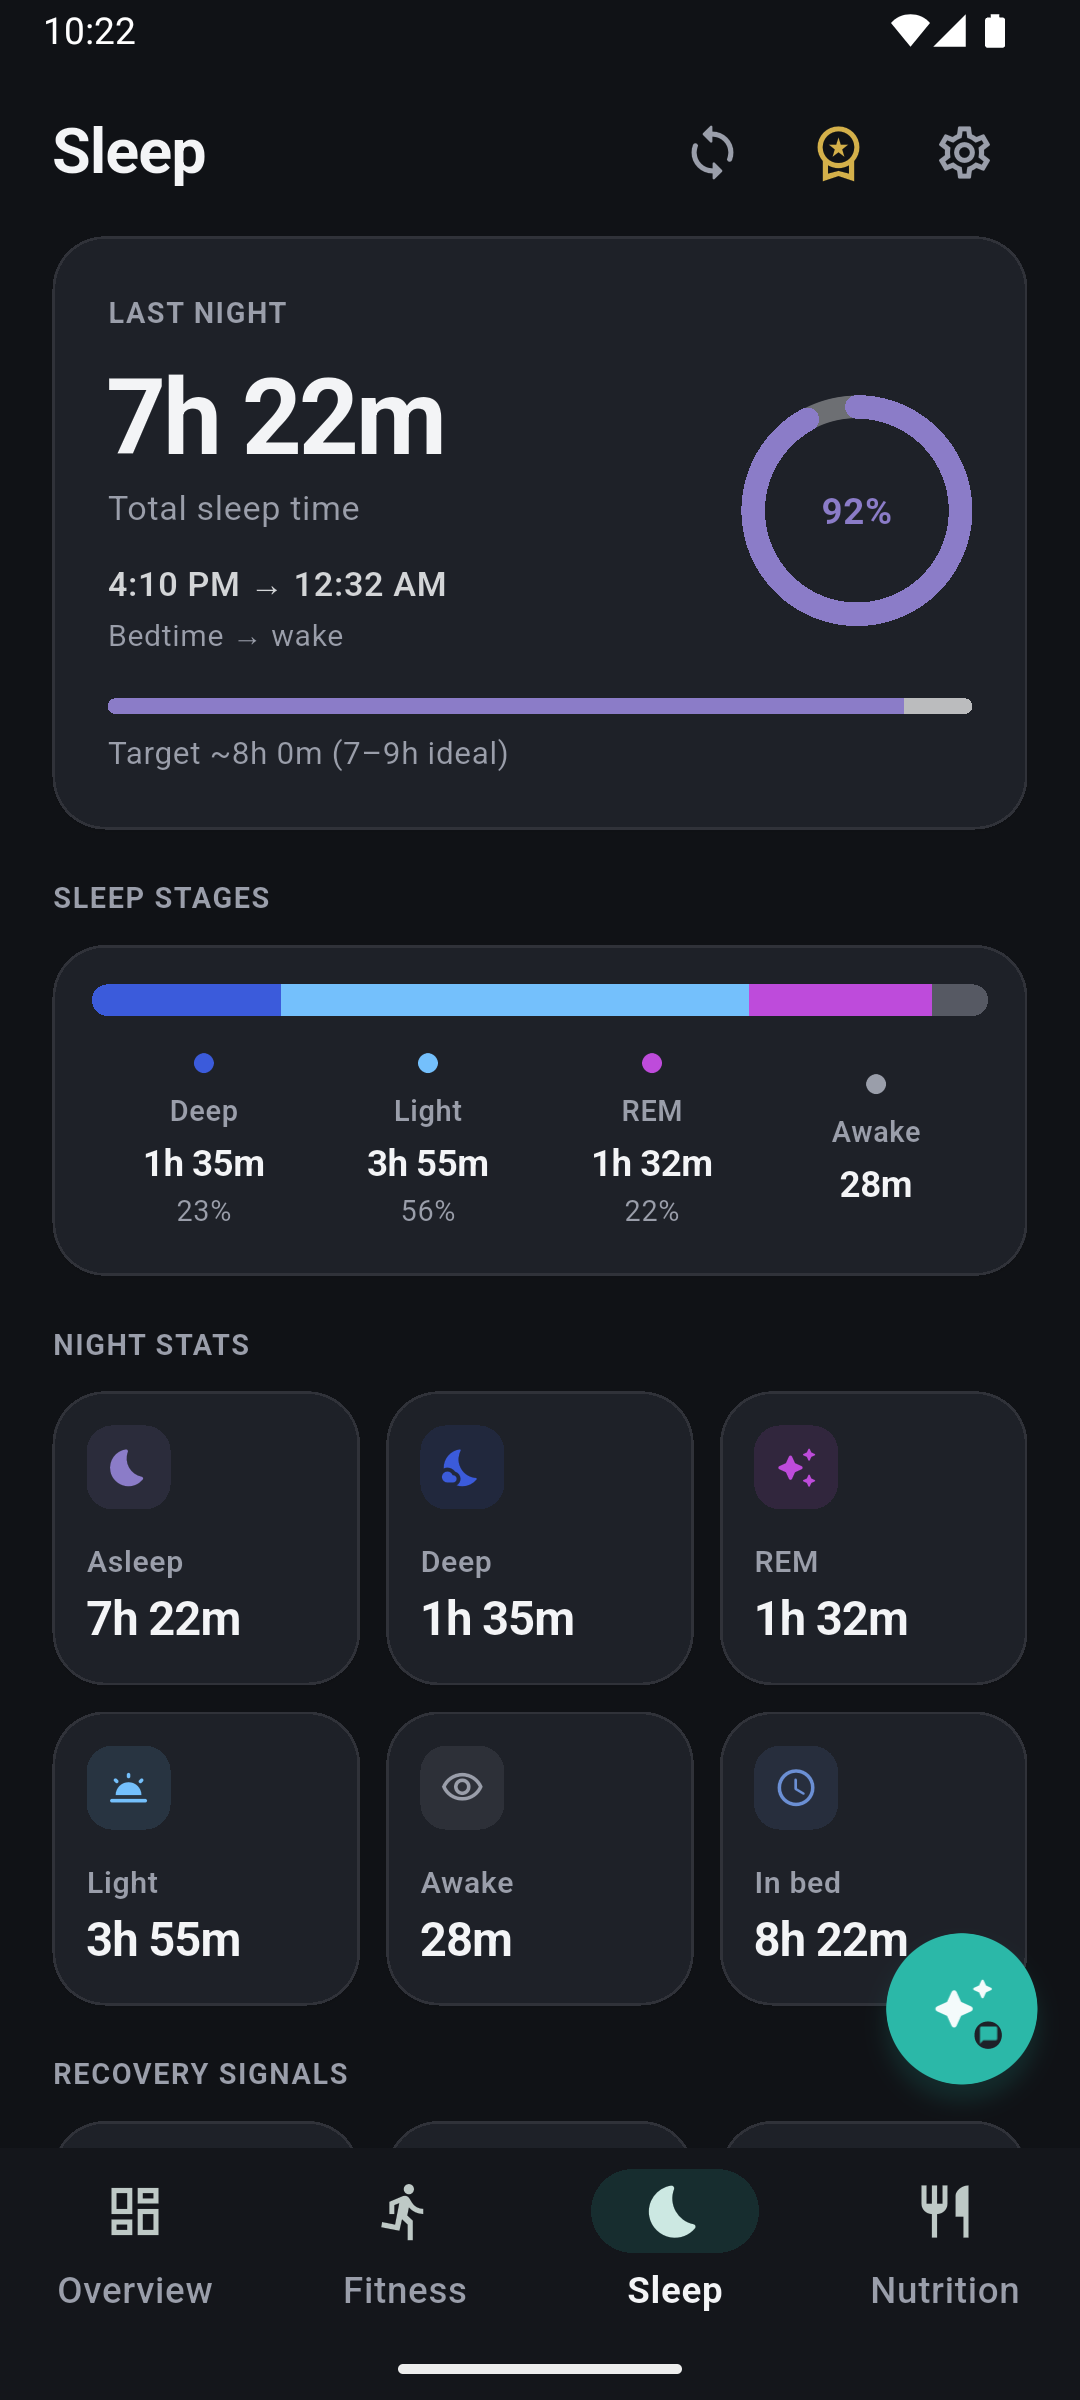Open the achievements badge icon

pyautogui.click(x=838, y=152)
